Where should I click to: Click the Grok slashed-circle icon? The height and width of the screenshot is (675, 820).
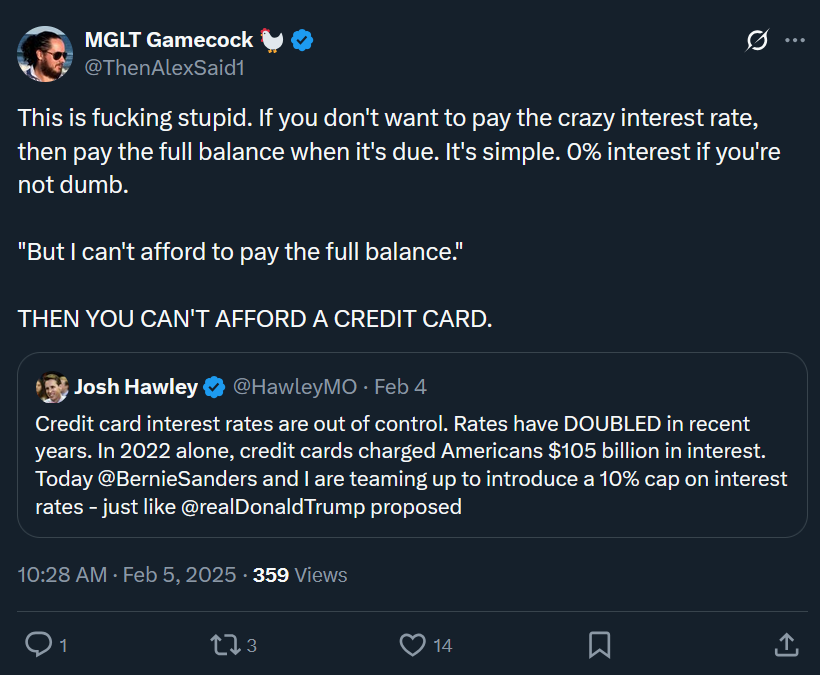coord(757,40)
